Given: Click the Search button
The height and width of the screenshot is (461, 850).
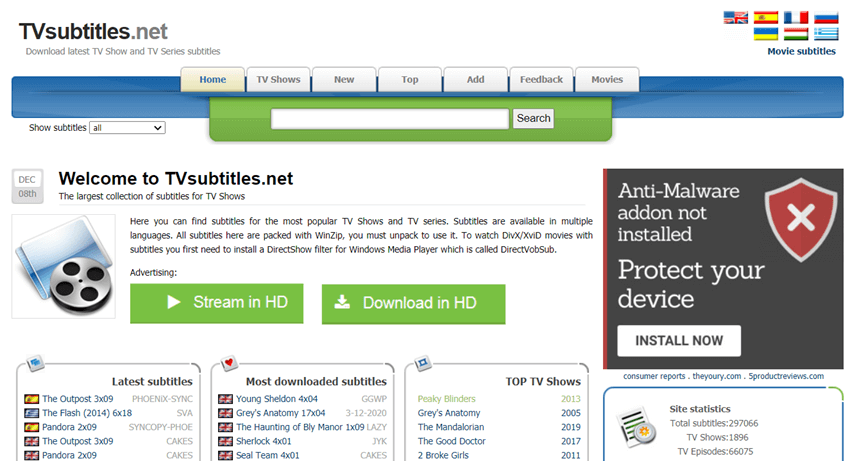Looking at the screenshot, I should coord(533,118).
